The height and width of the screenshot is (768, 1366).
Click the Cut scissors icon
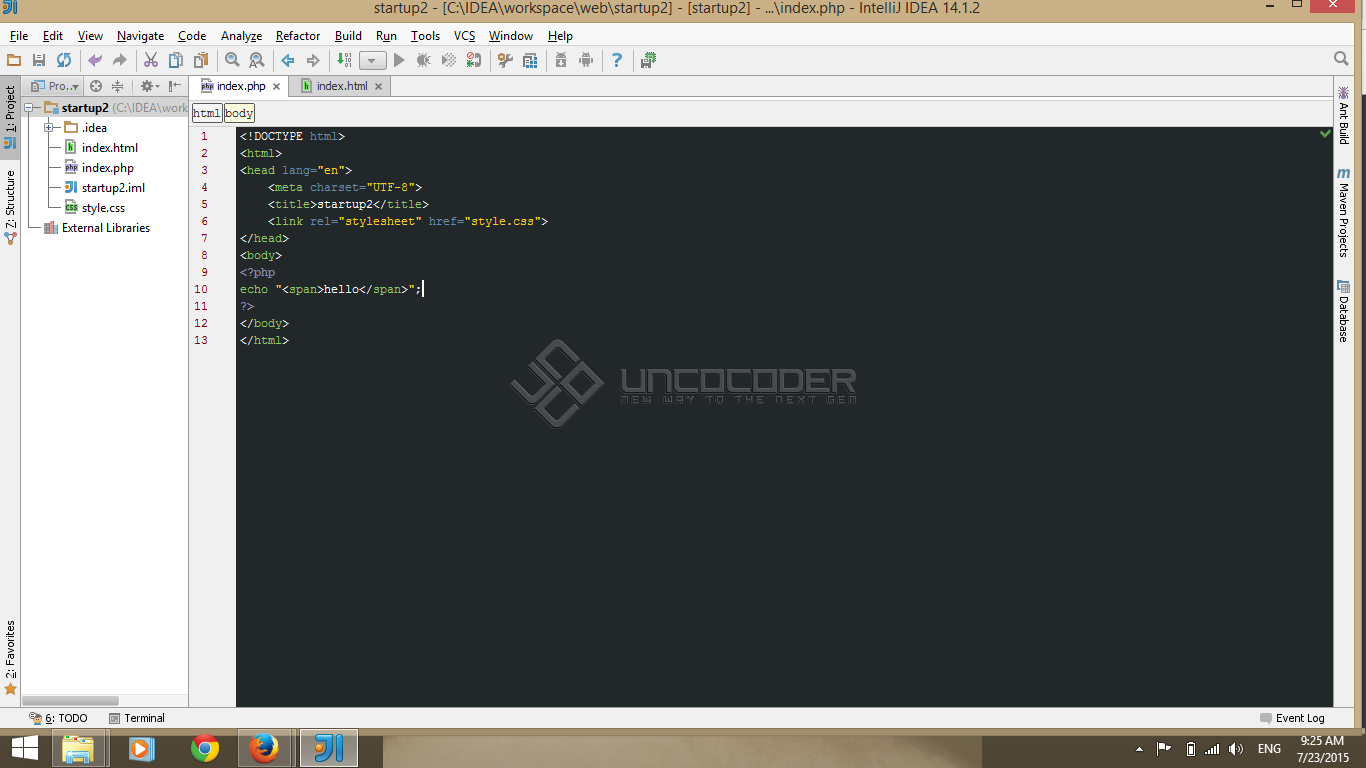pyautogui.click(x=151, y=60)
